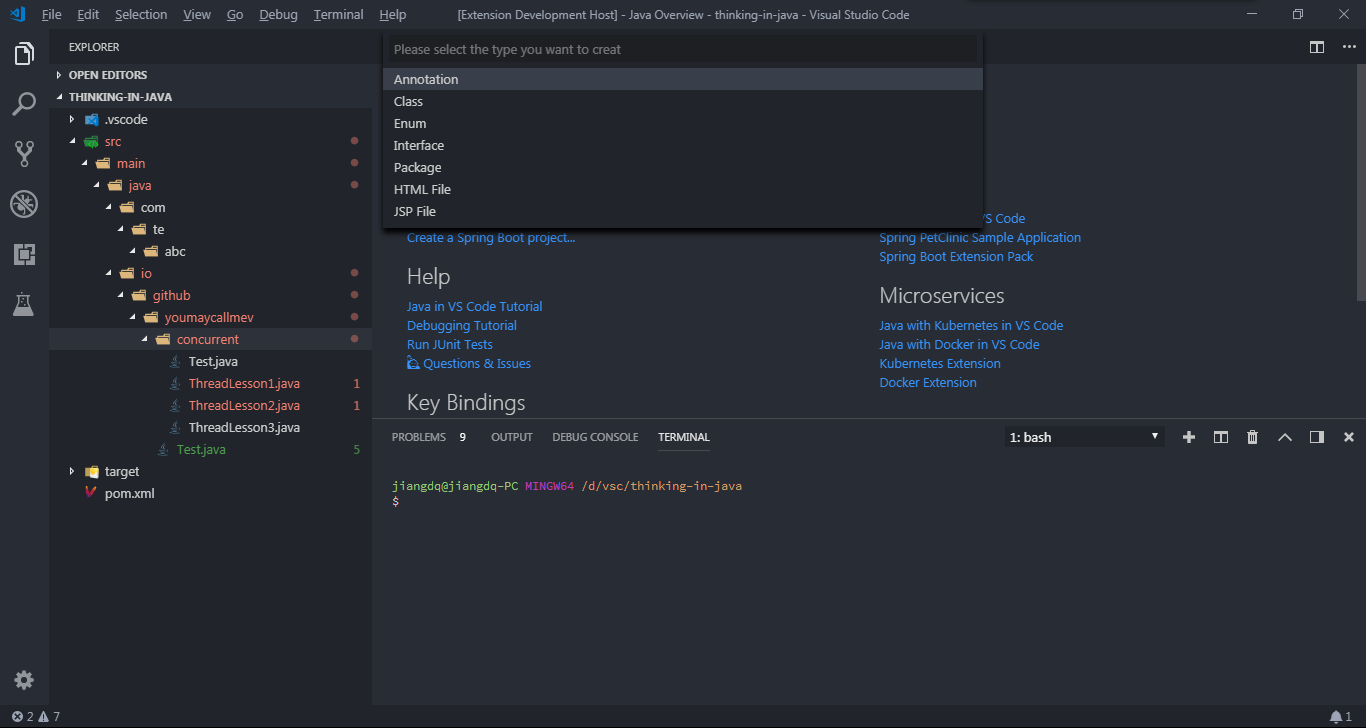Open Spring PetClinic Sample Application link
The height and width of the screenshot is (728, 1366).
pos(980,237)
